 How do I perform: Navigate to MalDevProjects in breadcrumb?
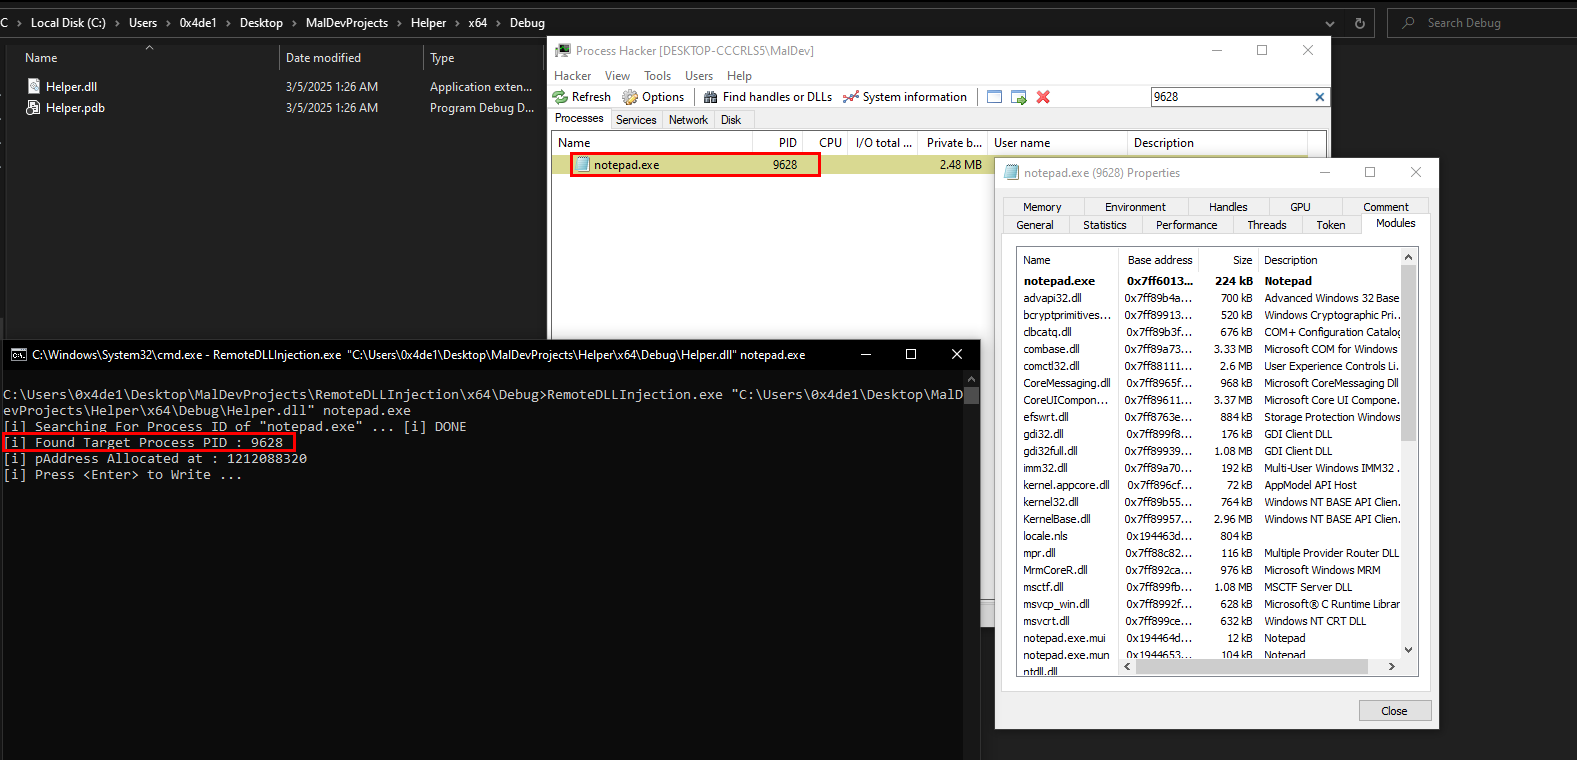click(x=347, y=23)
